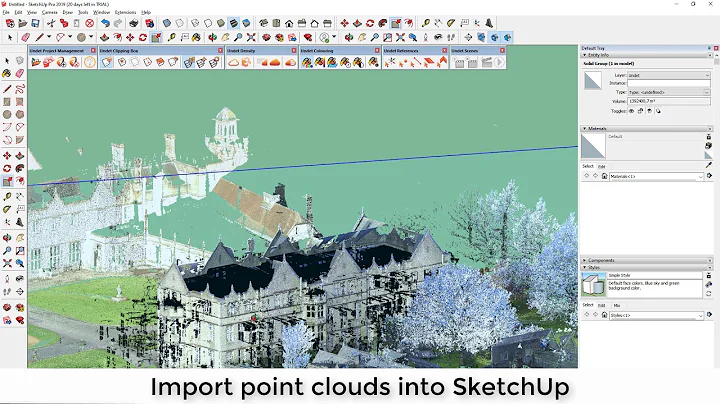The width and height of the screenshot is (720, 404).
Task: Collapse the Materials panel
Action: pyautogui.click(x=584, y=129)
